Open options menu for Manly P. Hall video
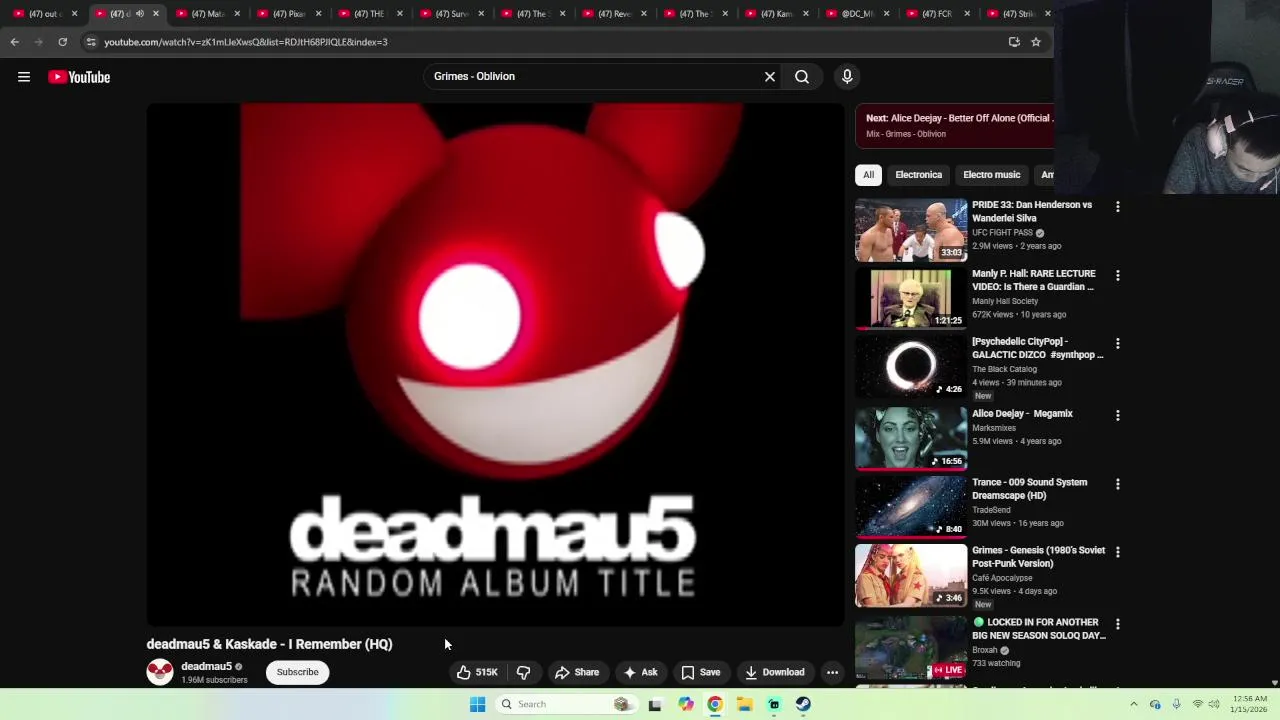 (x=1117, y=275)
